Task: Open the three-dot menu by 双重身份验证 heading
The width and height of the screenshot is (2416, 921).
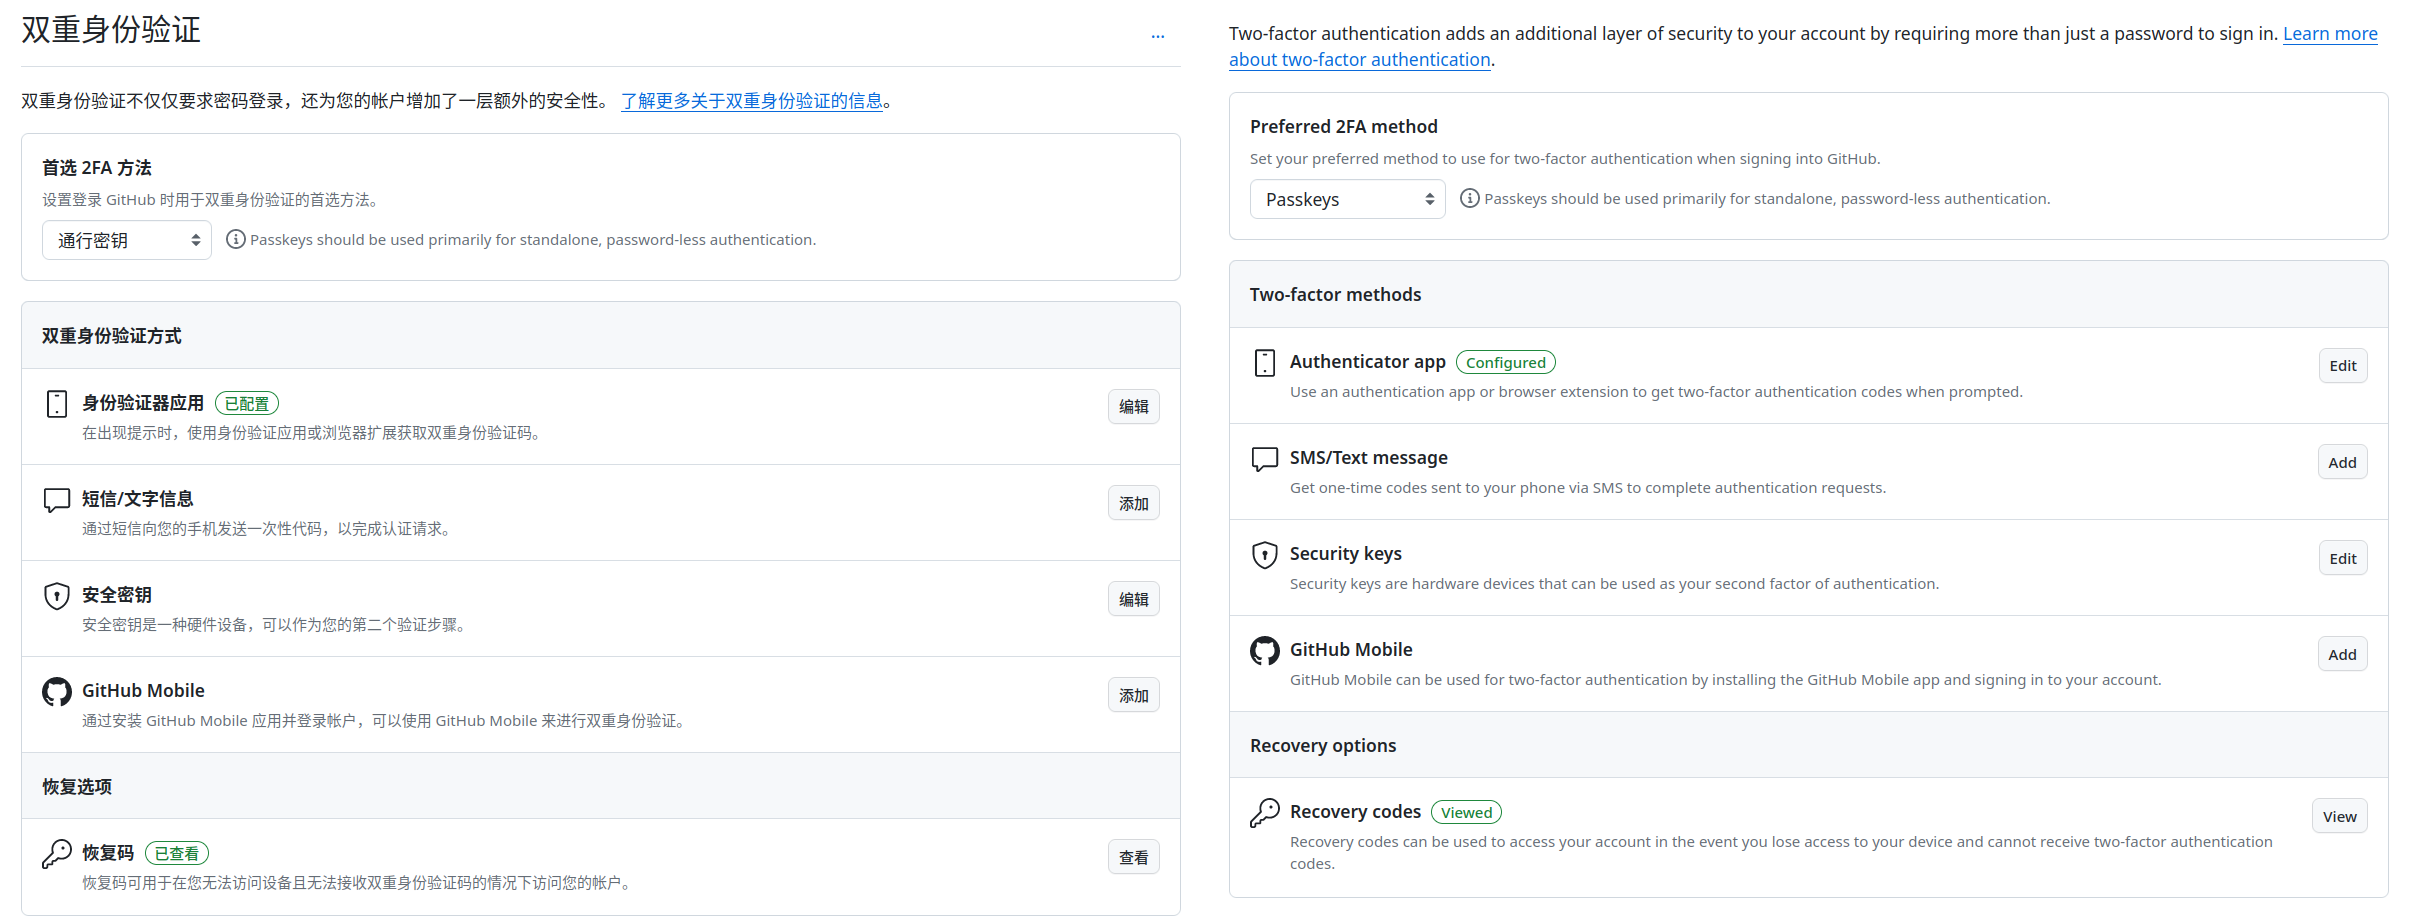Action: tap(1158, 36)
